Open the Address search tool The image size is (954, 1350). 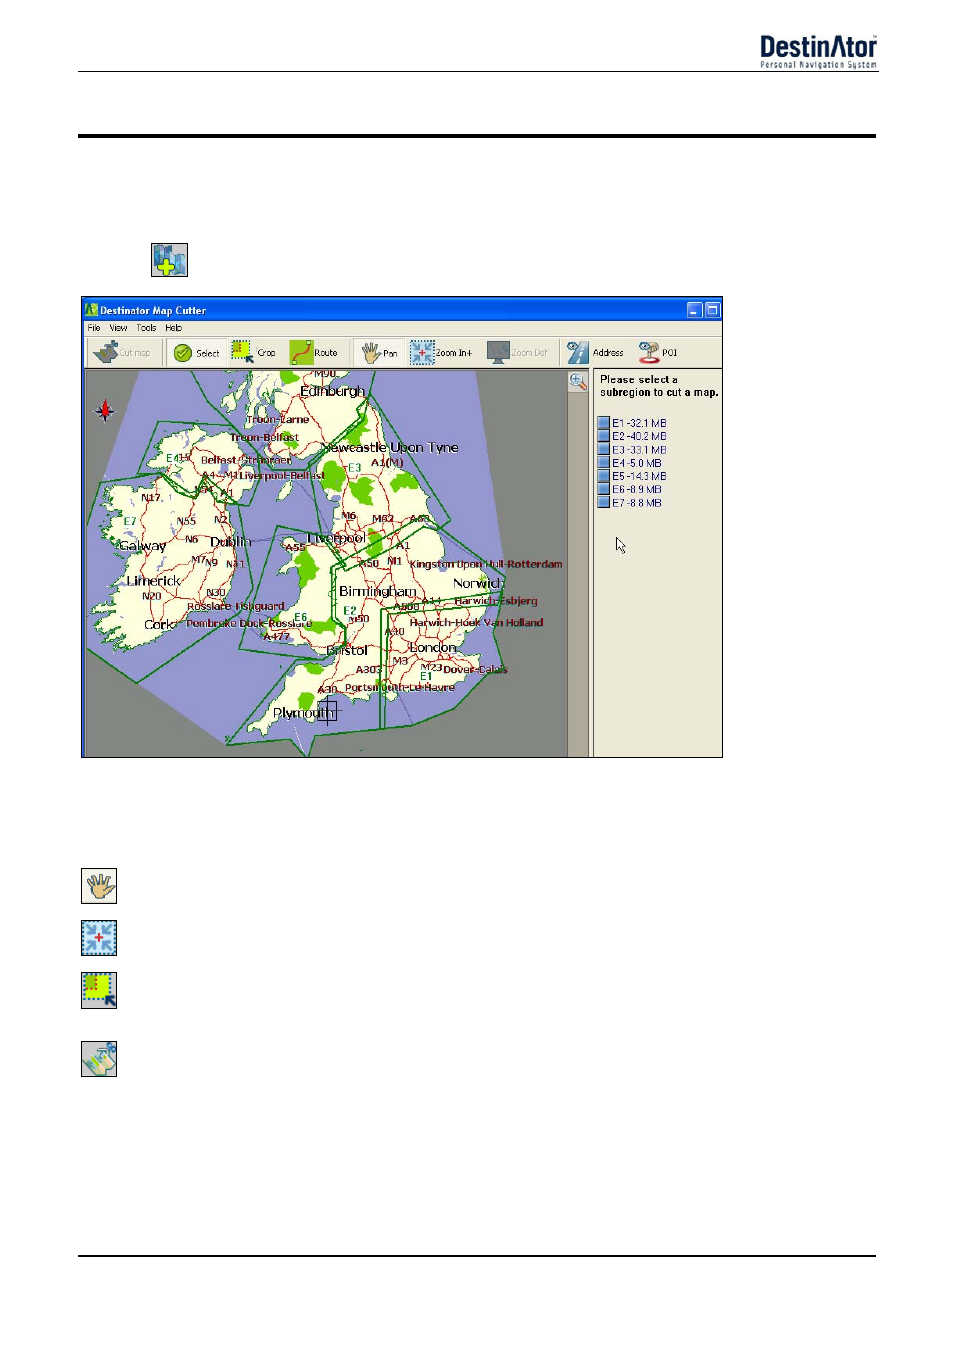595,353
